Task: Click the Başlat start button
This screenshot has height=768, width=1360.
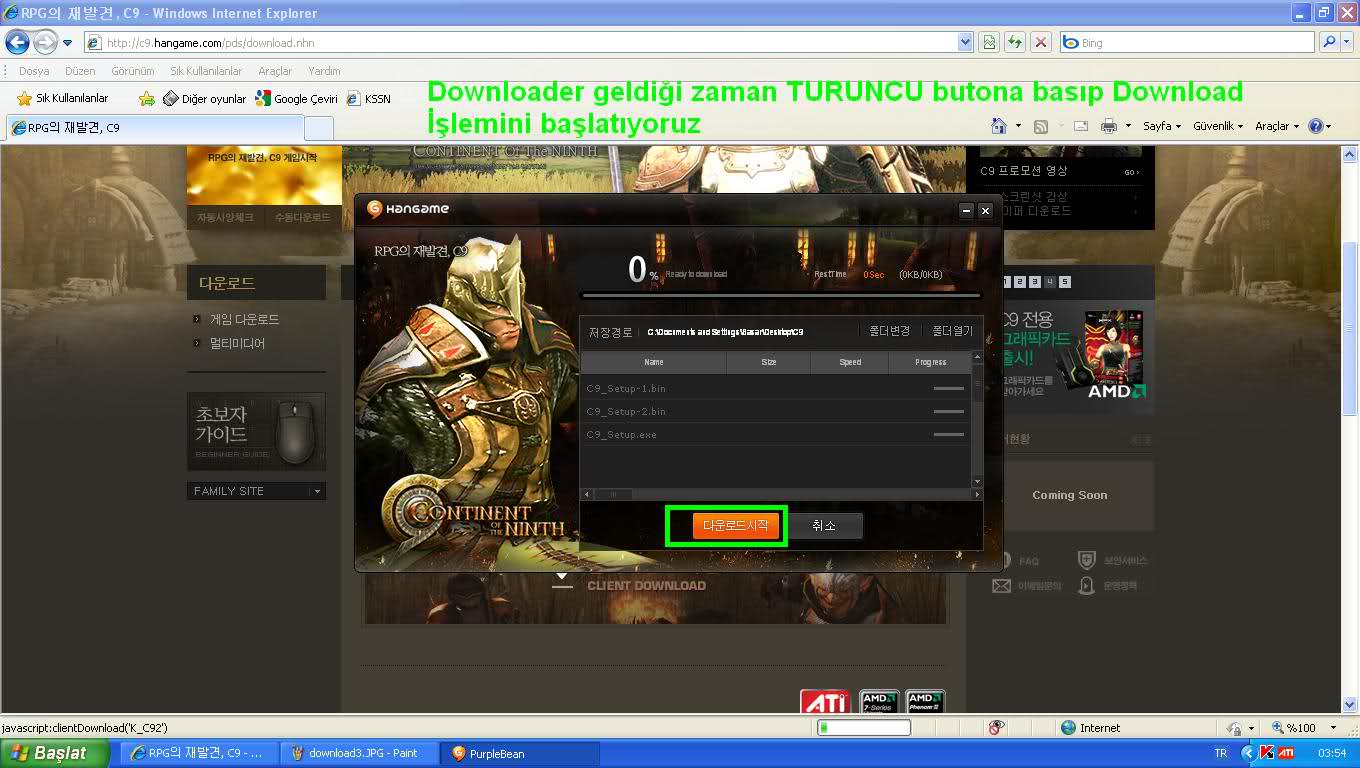Action: pyautogui.click(x=55, y=753)
